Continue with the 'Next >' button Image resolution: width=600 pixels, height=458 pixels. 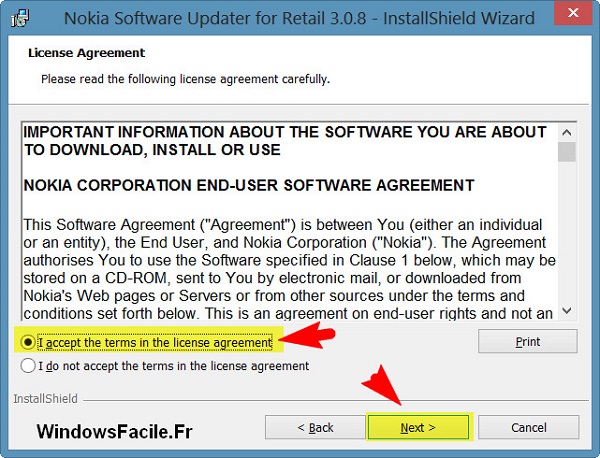(x=418, y=427)
